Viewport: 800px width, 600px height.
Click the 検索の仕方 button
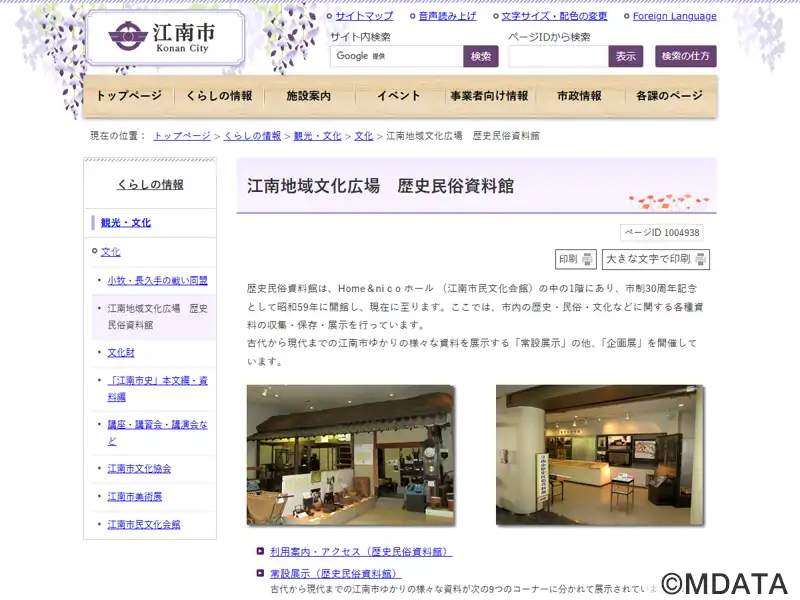[686, 56]
